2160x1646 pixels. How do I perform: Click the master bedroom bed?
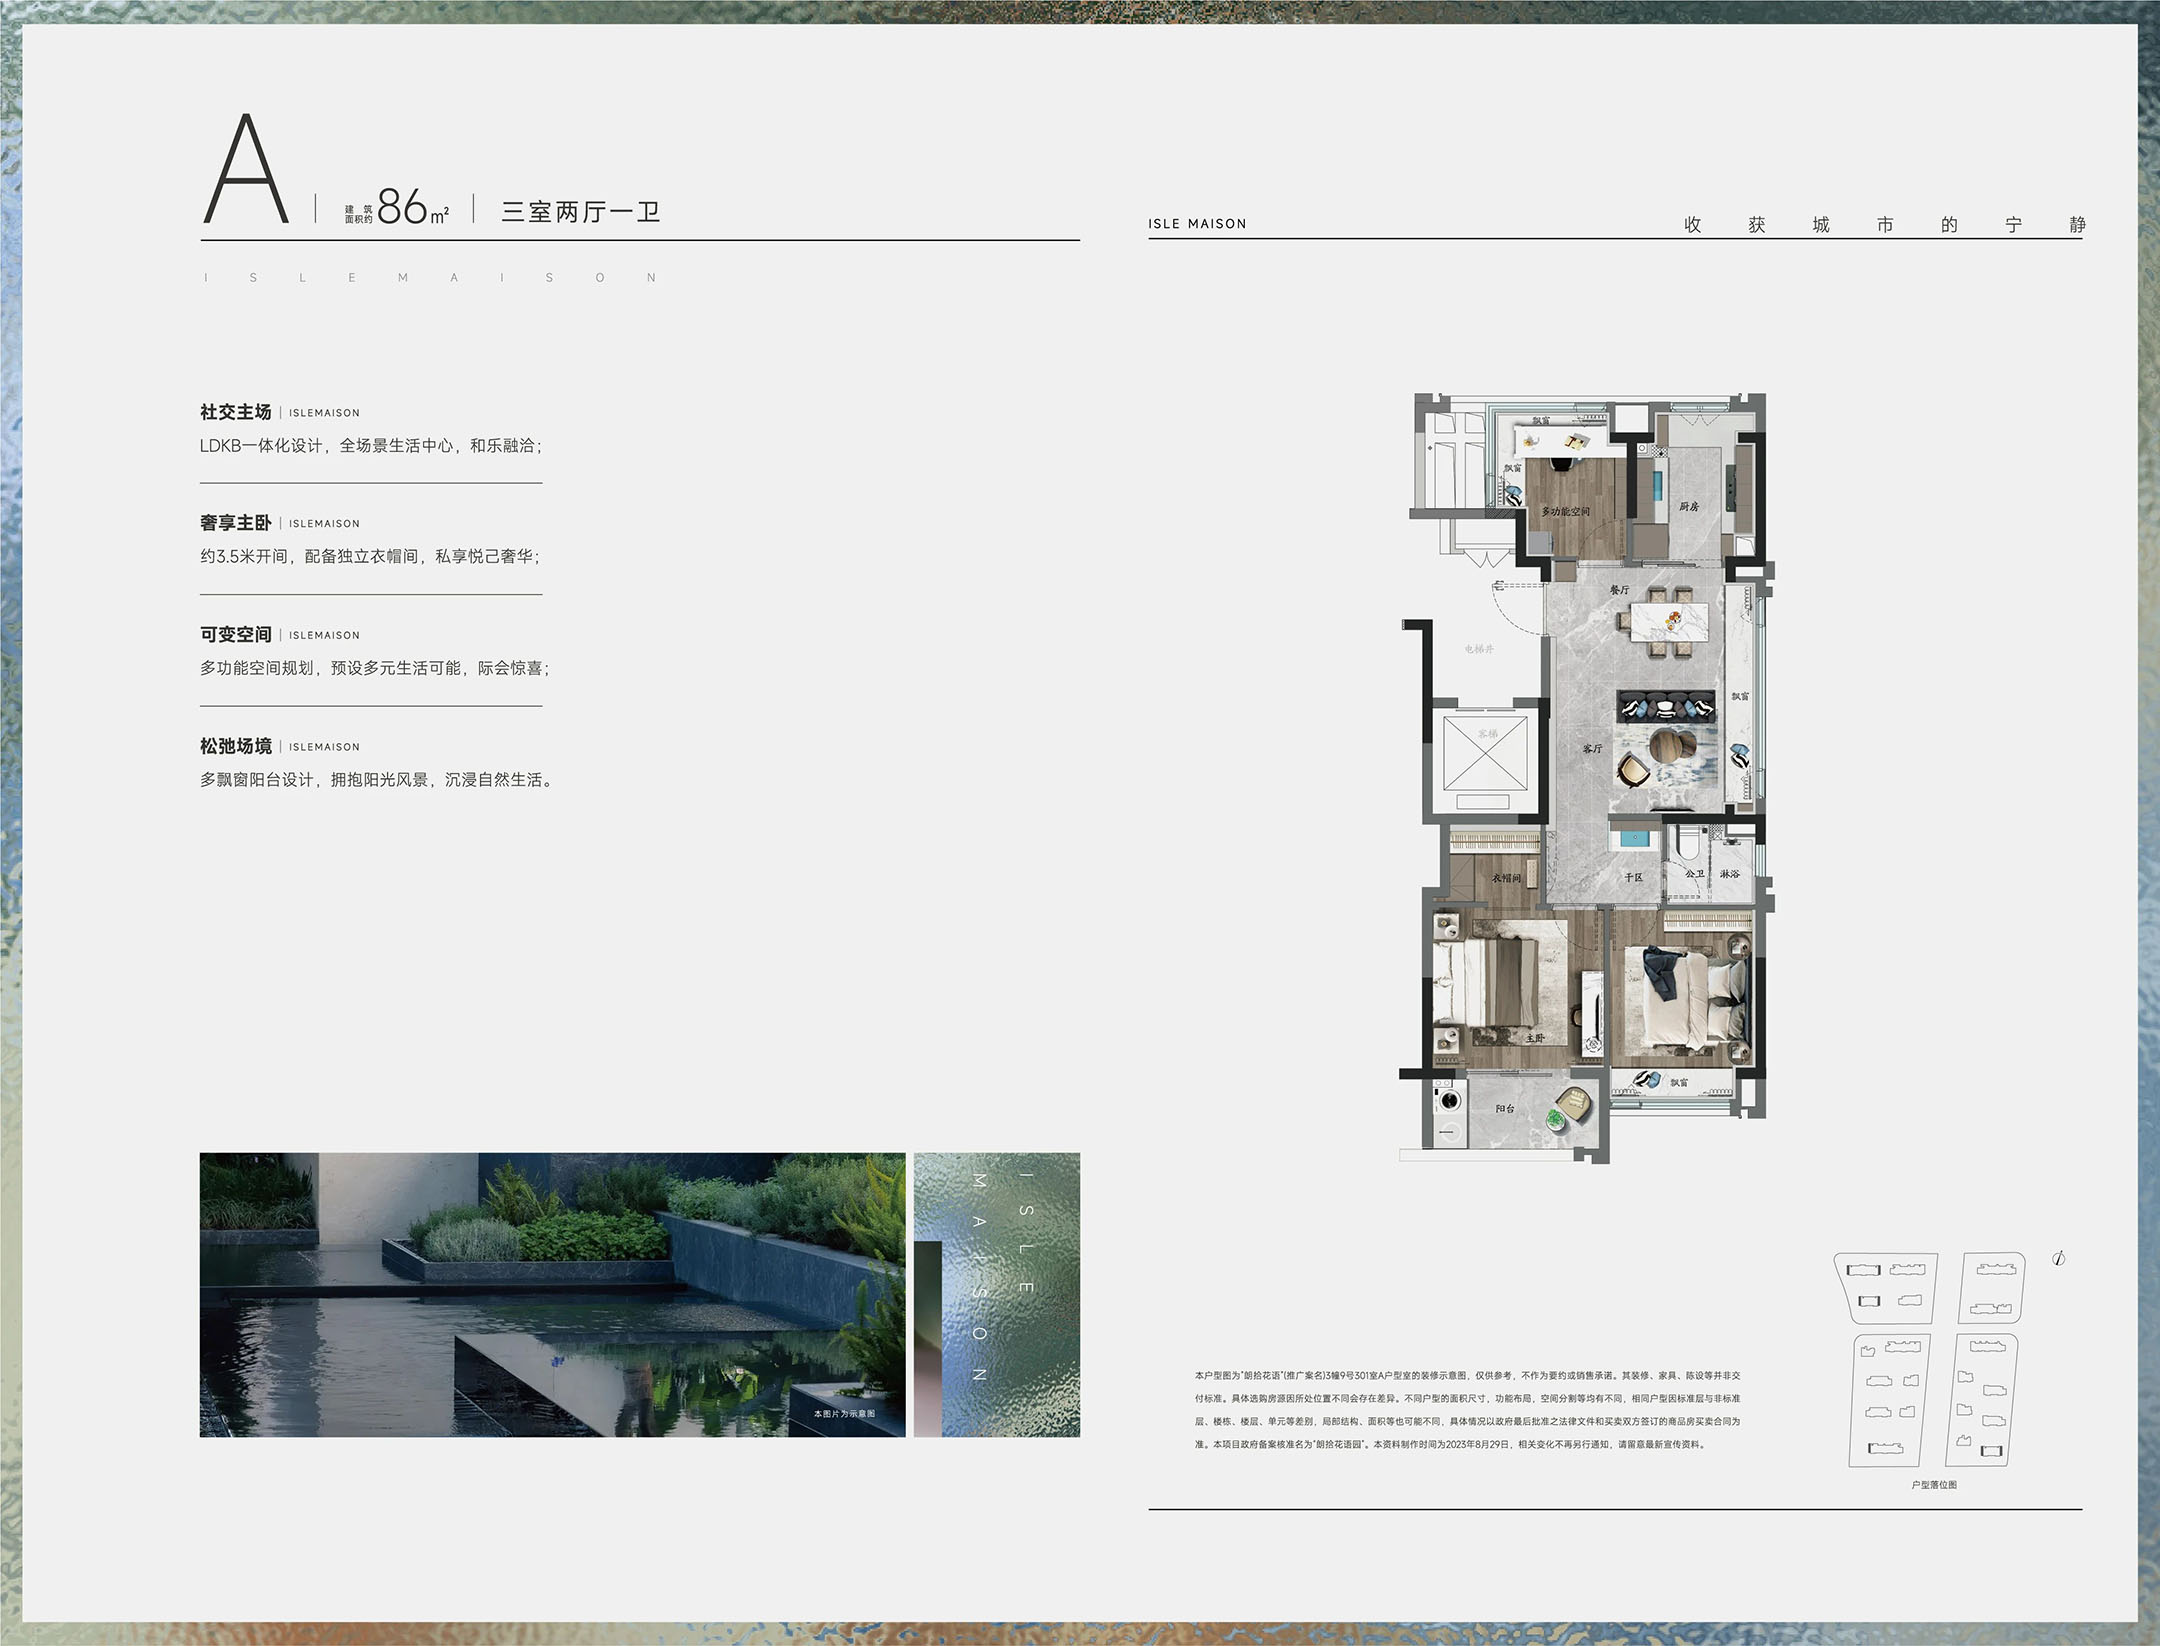tap(1487, 983)
